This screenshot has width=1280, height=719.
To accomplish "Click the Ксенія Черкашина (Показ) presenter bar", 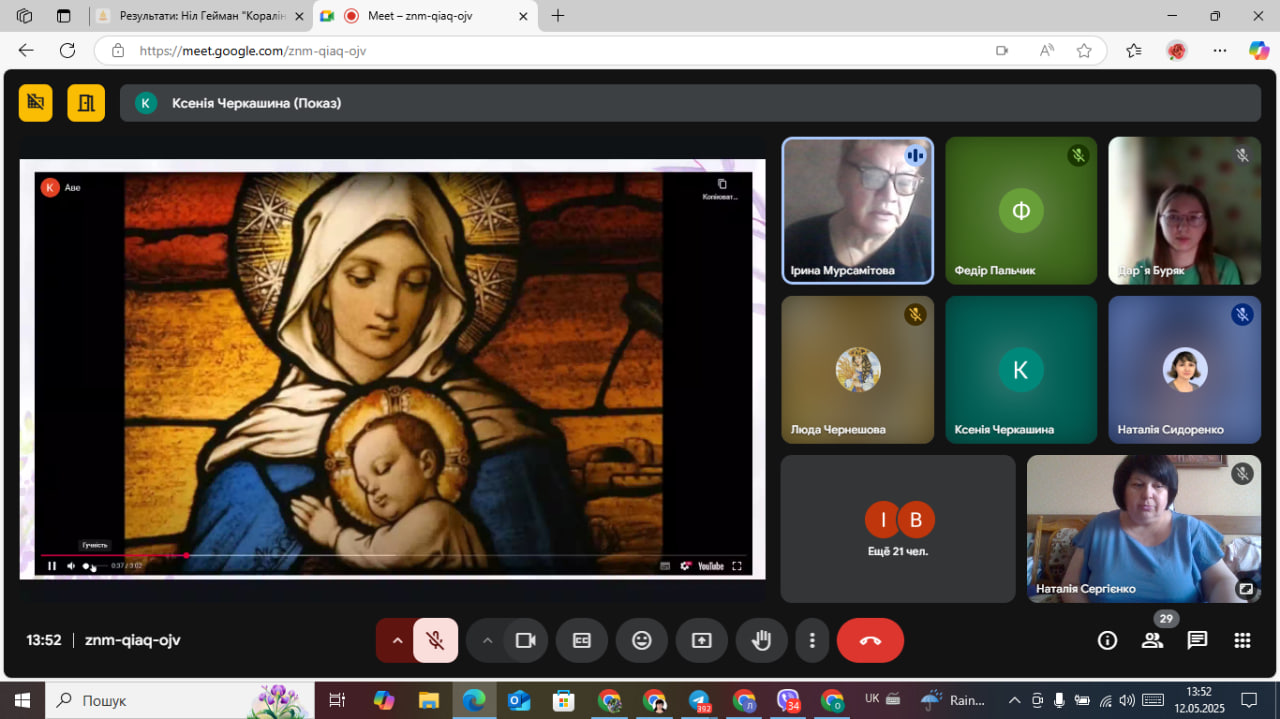I will (690, 103).
